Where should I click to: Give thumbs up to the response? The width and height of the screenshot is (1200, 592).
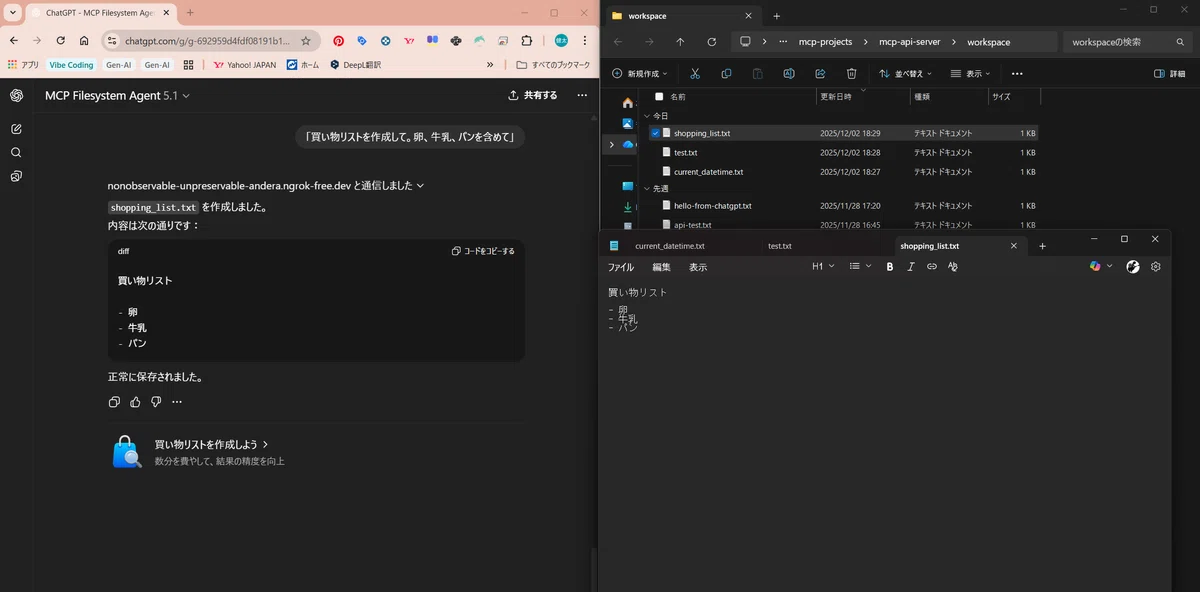point(135,402)
